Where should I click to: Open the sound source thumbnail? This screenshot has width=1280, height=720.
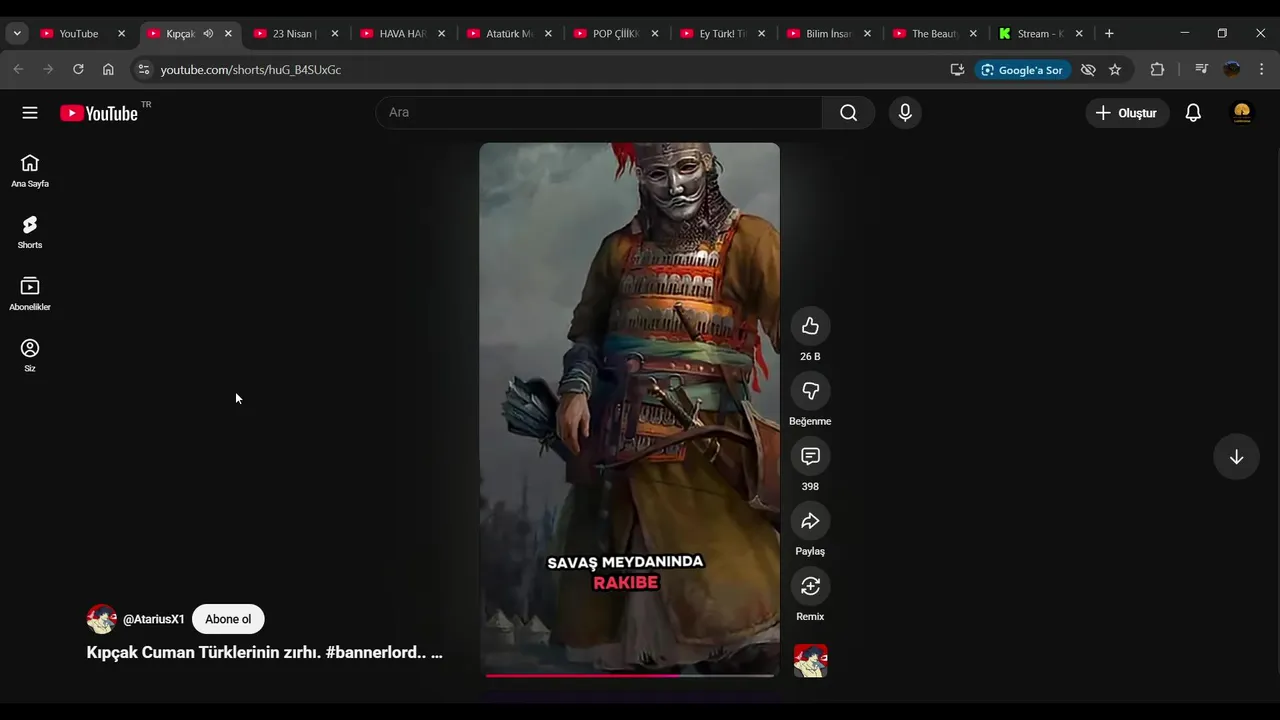point(810,660)
